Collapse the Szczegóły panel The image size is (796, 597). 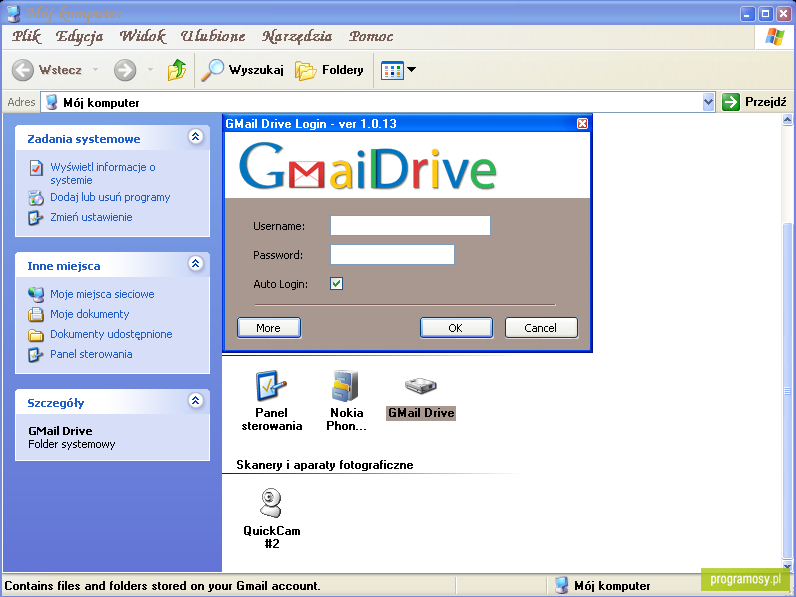point(195,401)
